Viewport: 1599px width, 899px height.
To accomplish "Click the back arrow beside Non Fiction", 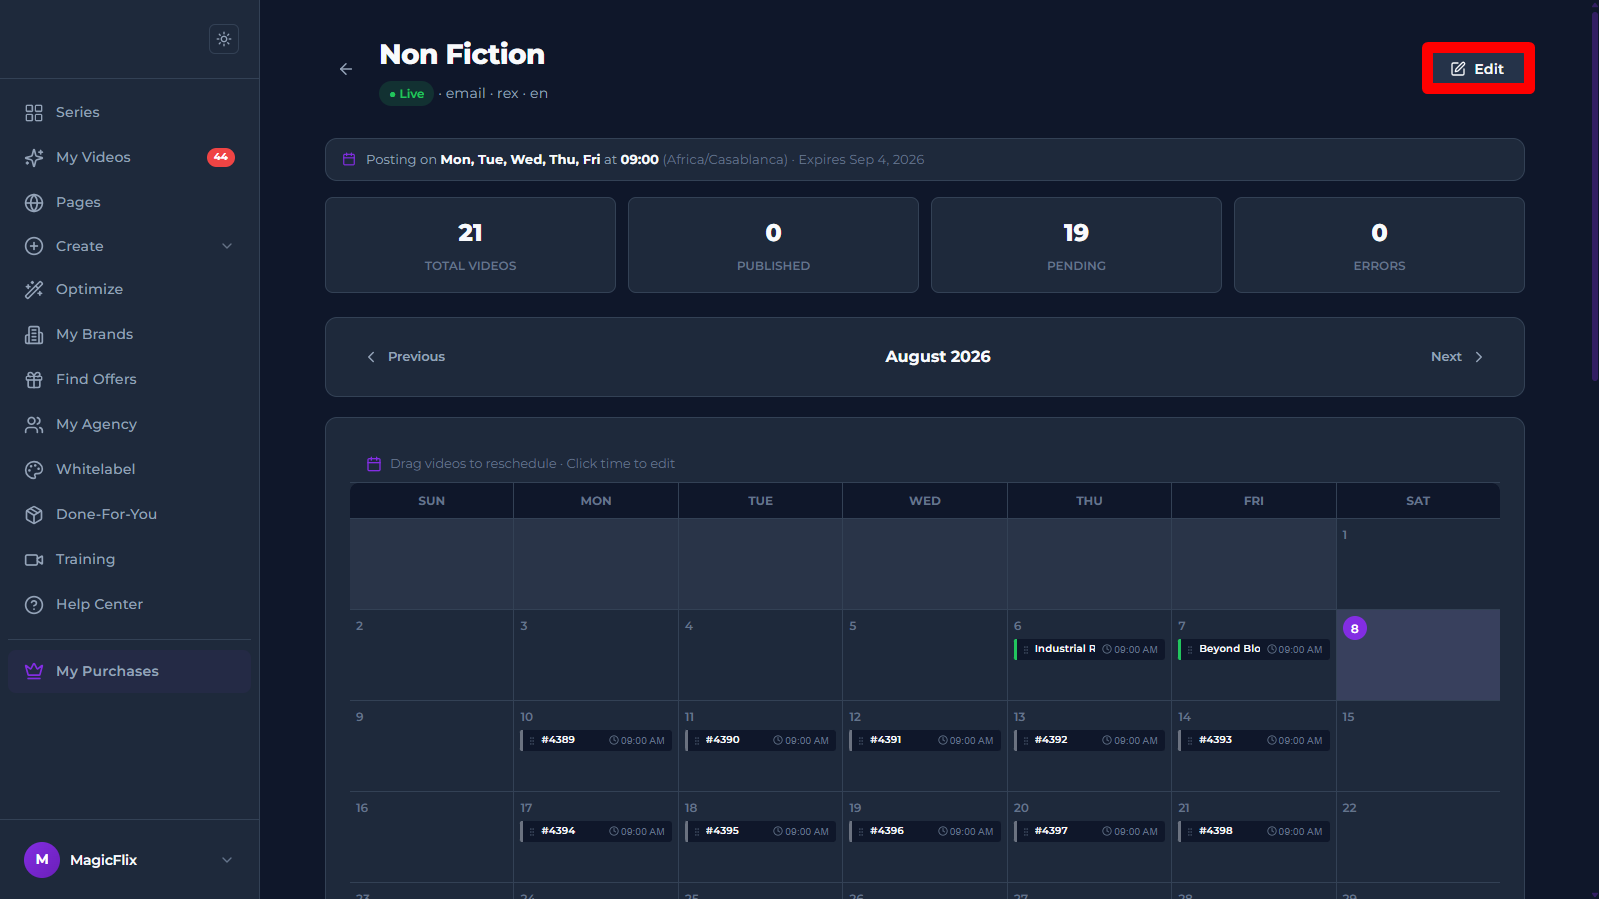I will [x=346, y=69].
